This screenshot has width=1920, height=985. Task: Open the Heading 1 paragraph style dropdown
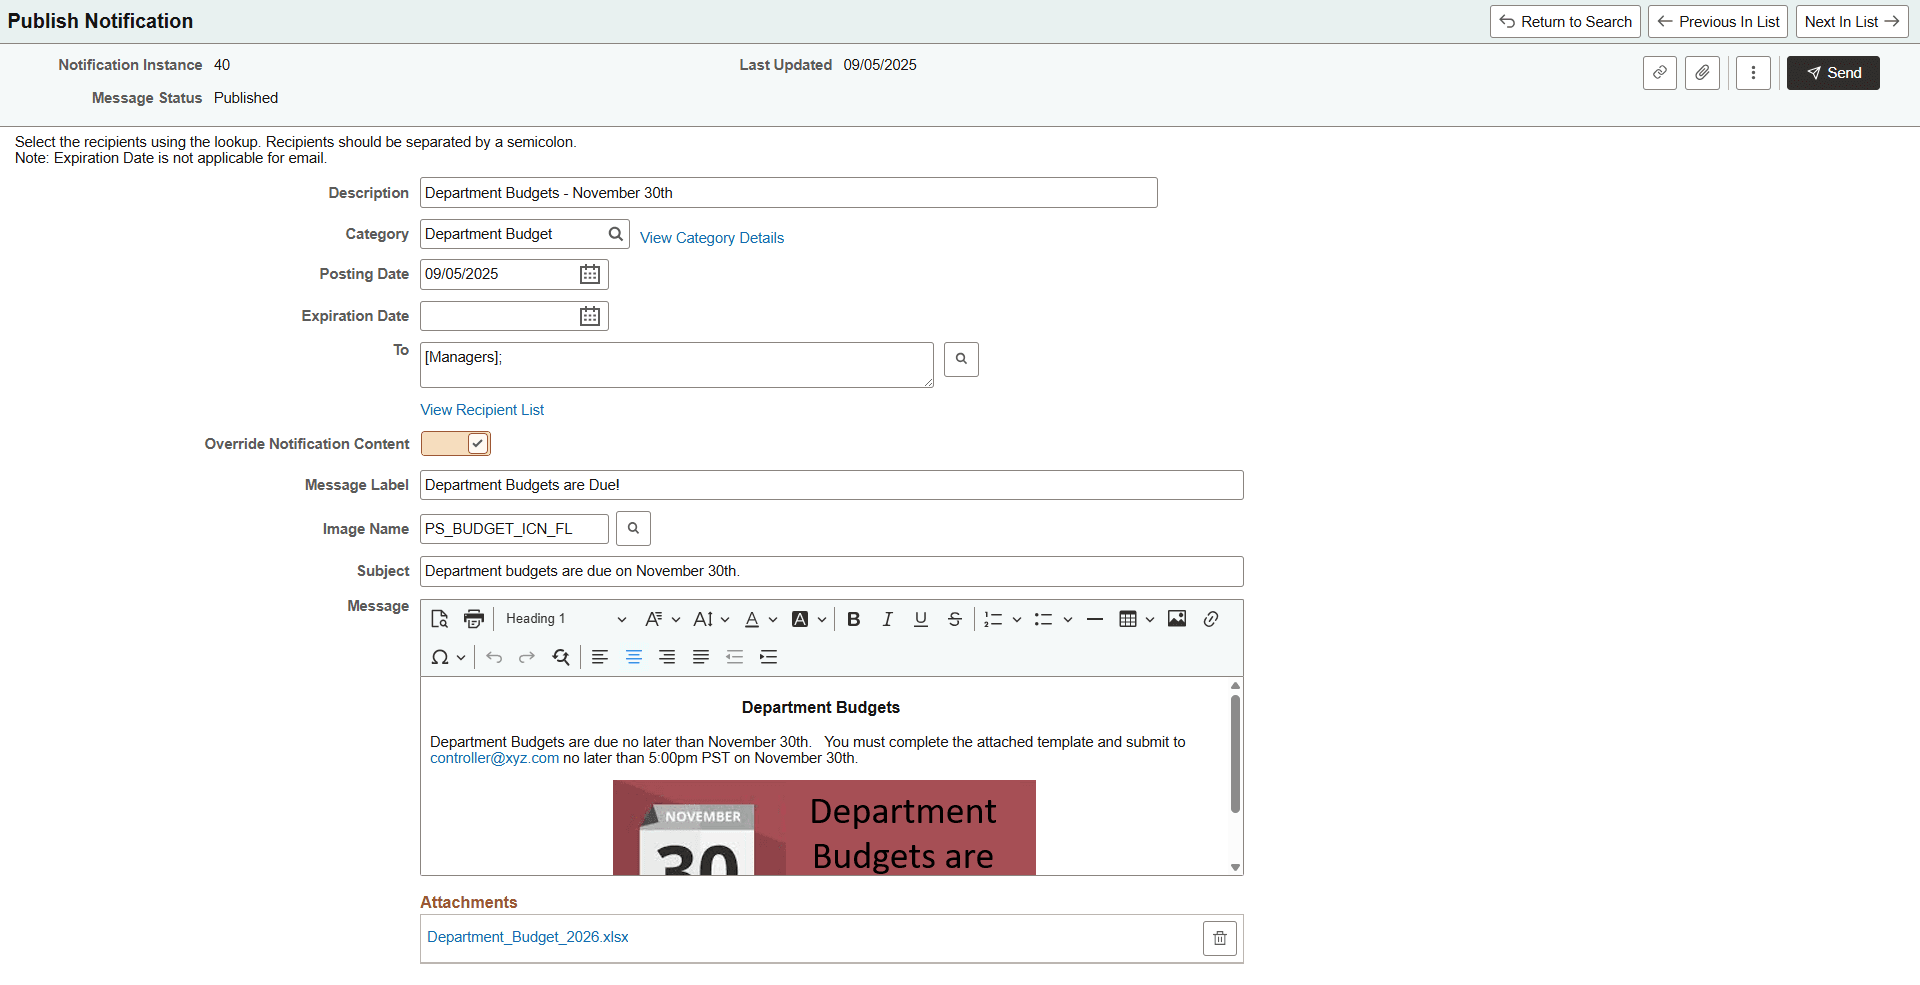point(565,618)
